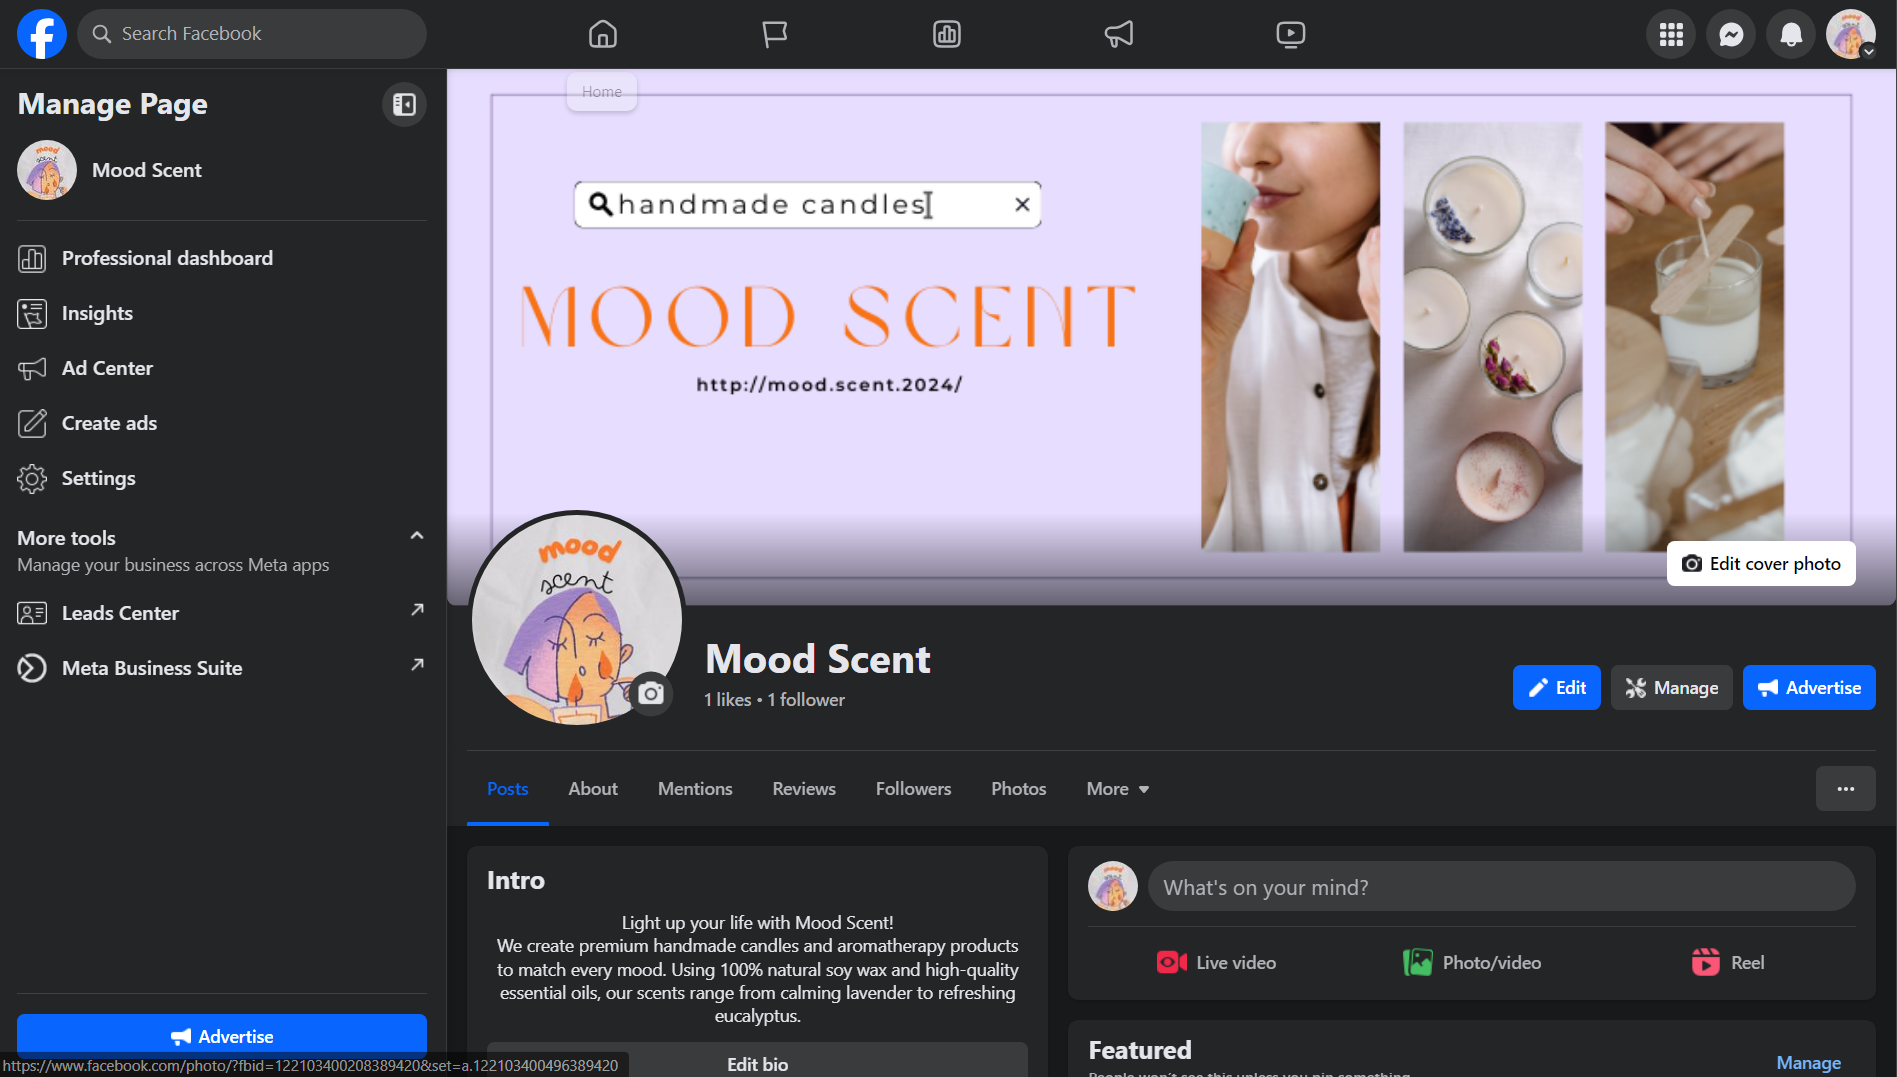Viewport: 1897px width, 1077px height.
Task: Open the Notifications bell icon
Action: coord(1791,34)
